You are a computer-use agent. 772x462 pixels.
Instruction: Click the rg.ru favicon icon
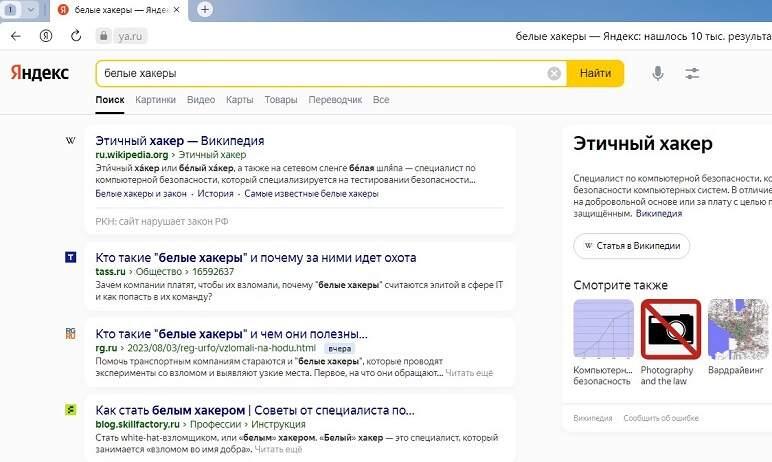[70, 333]
